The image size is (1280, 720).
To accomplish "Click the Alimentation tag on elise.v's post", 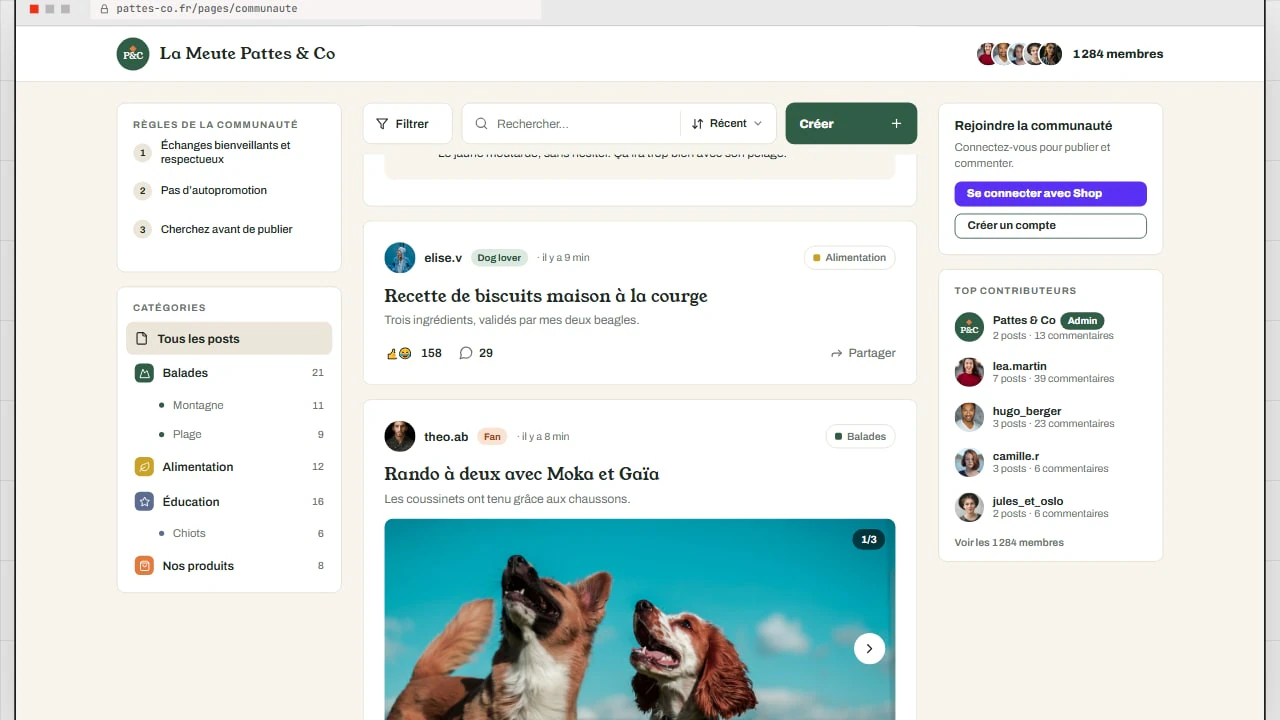I will coord(849,258).
